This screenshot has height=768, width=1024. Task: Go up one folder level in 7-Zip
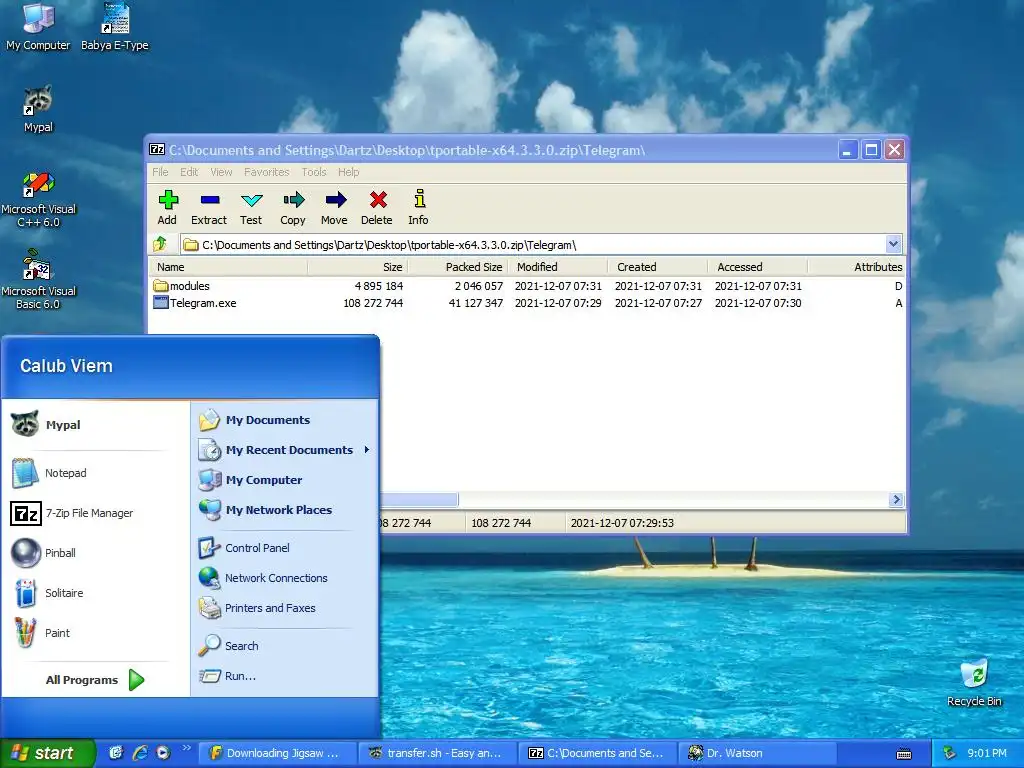click(161, 244)
